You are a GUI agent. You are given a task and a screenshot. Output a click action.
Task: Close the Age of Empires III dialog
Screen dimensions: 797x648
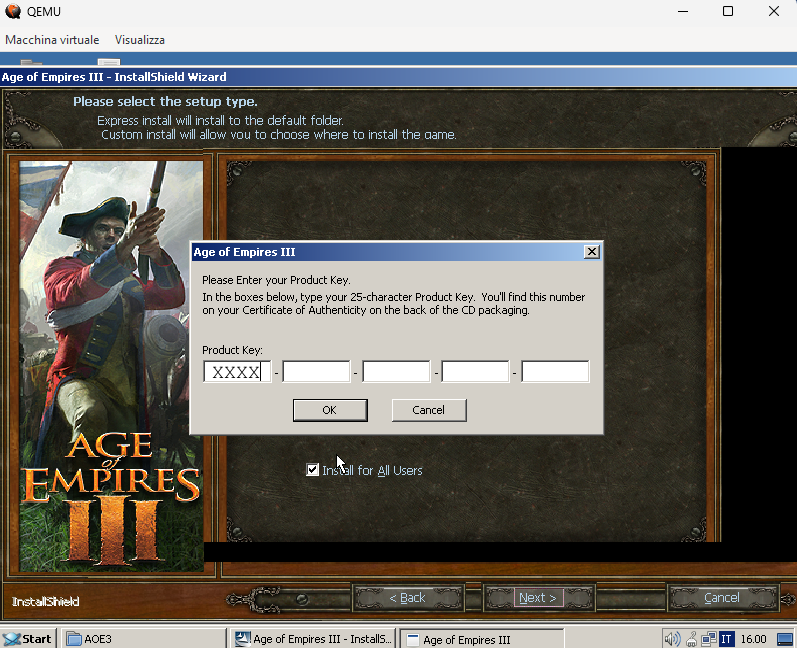pyautogui.click(x=592, y=252)
